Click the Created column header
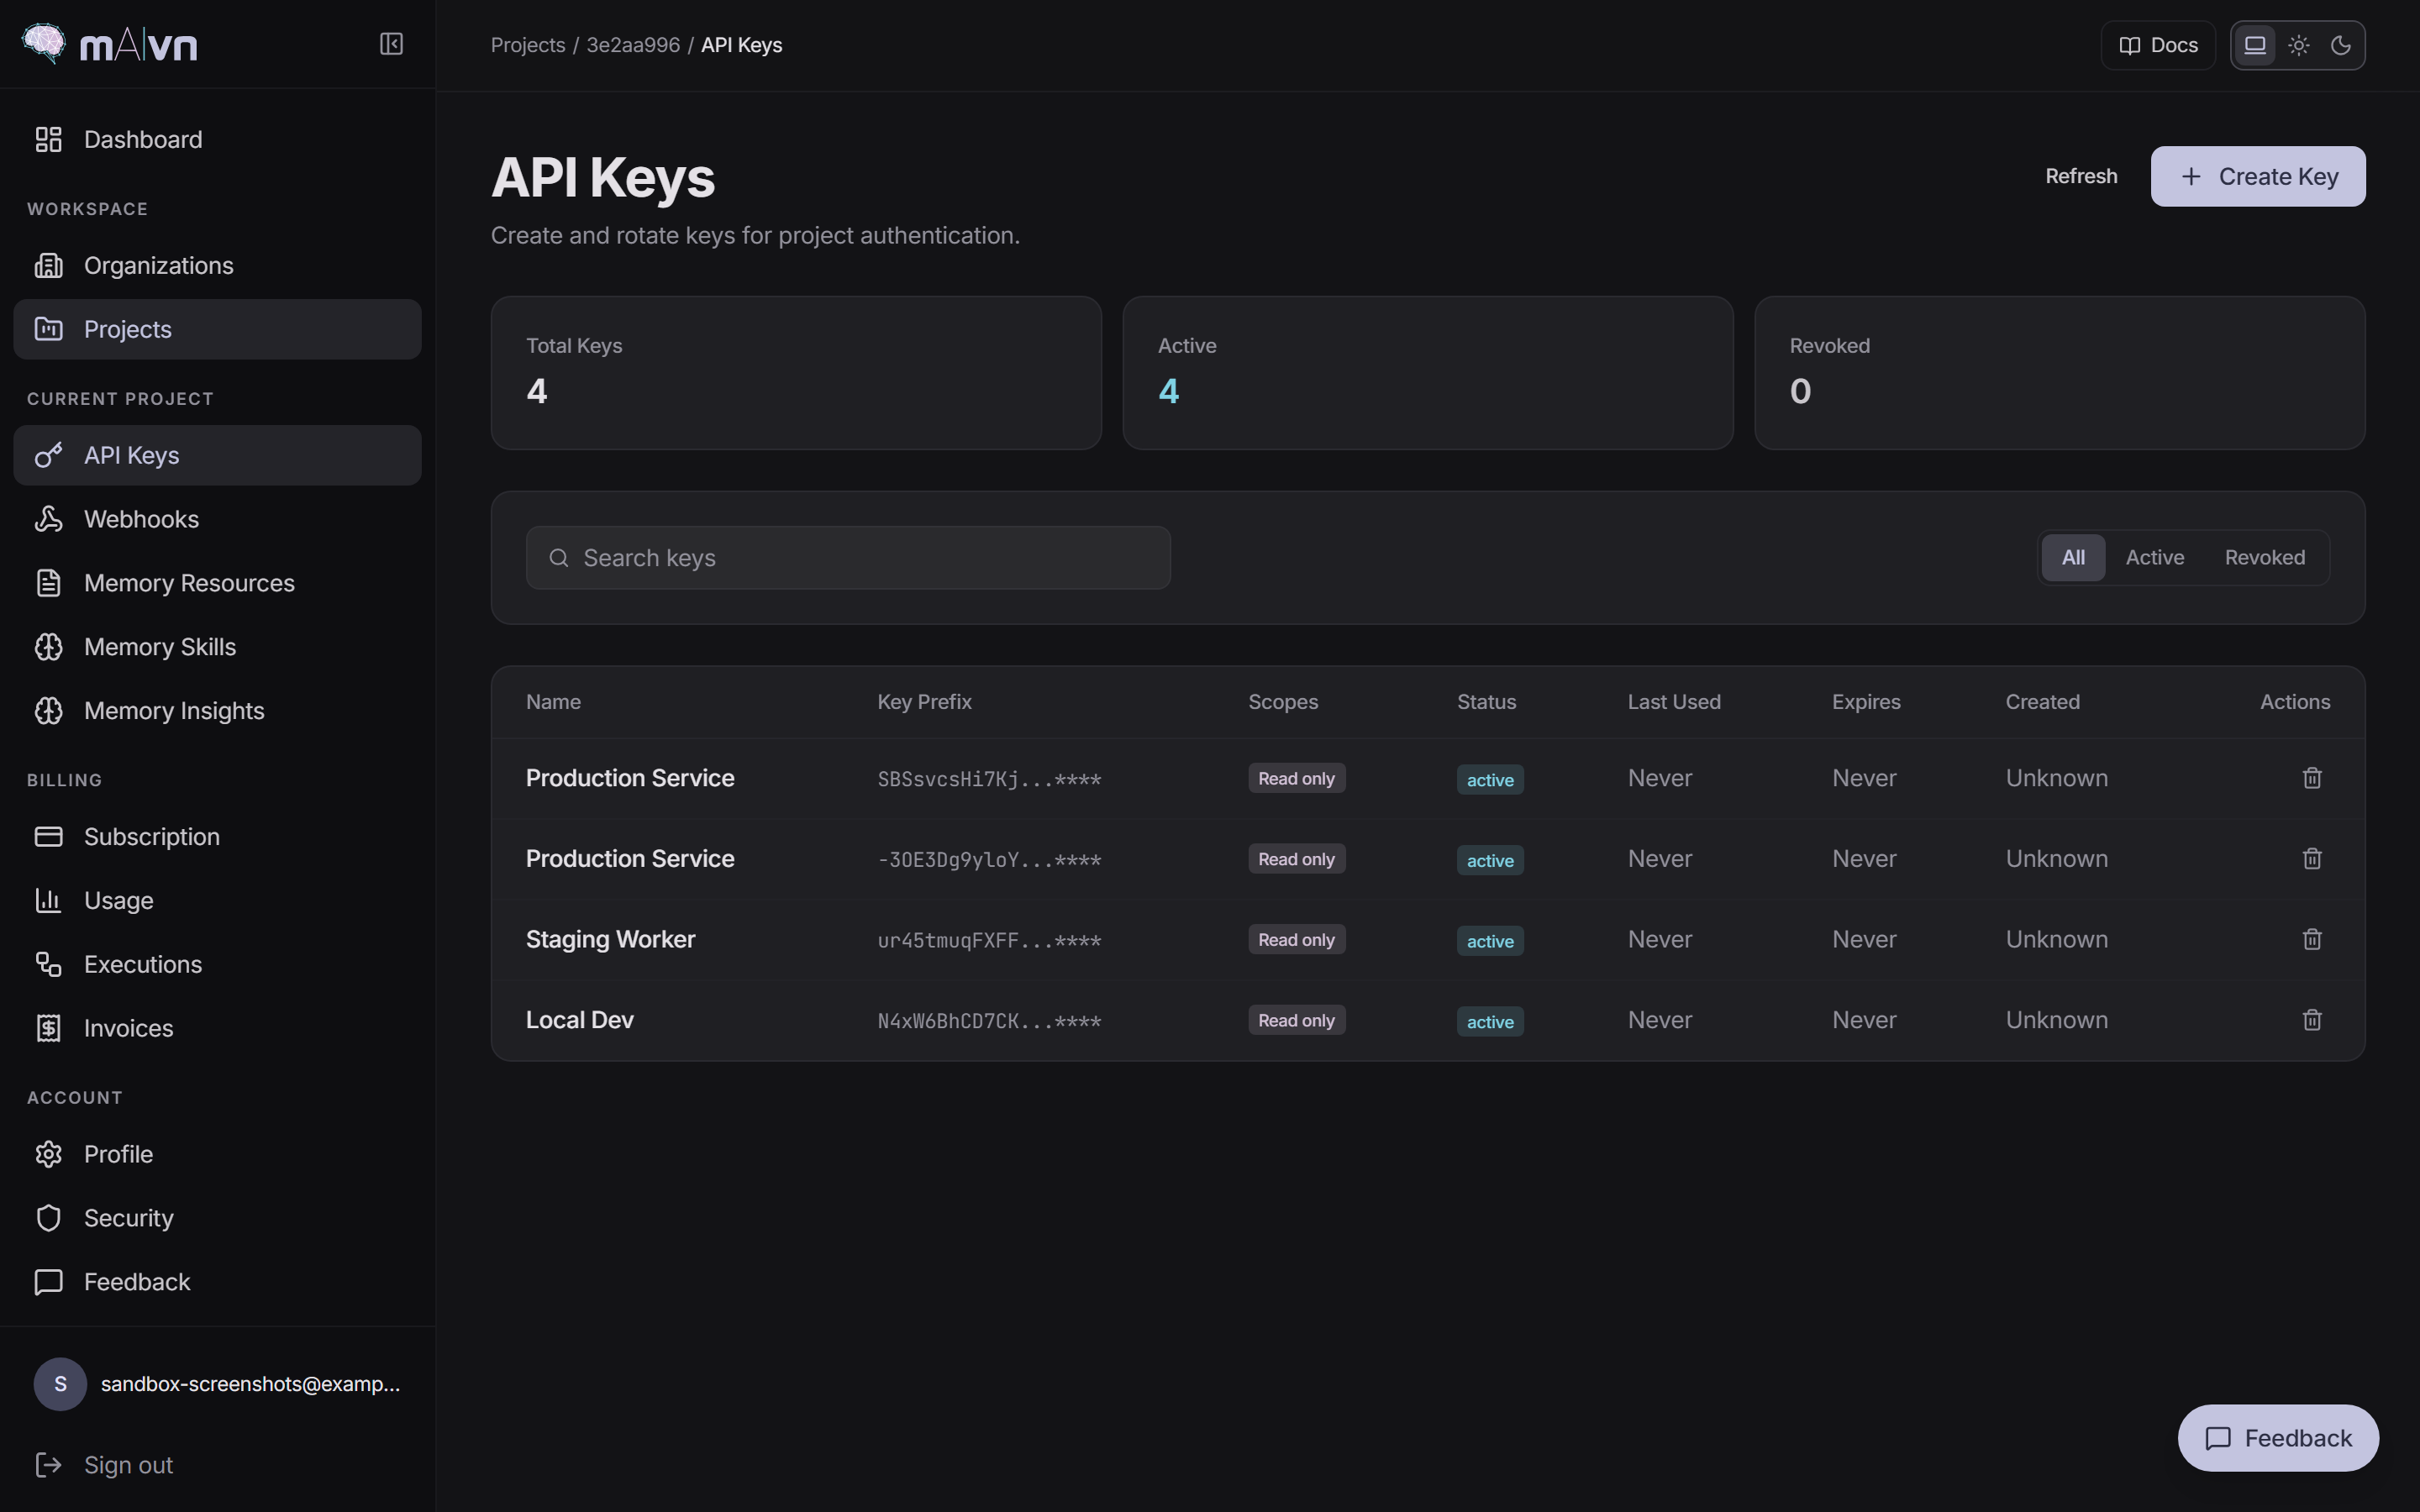Screen dimensions: 2420x1512 click(2042, 702)
